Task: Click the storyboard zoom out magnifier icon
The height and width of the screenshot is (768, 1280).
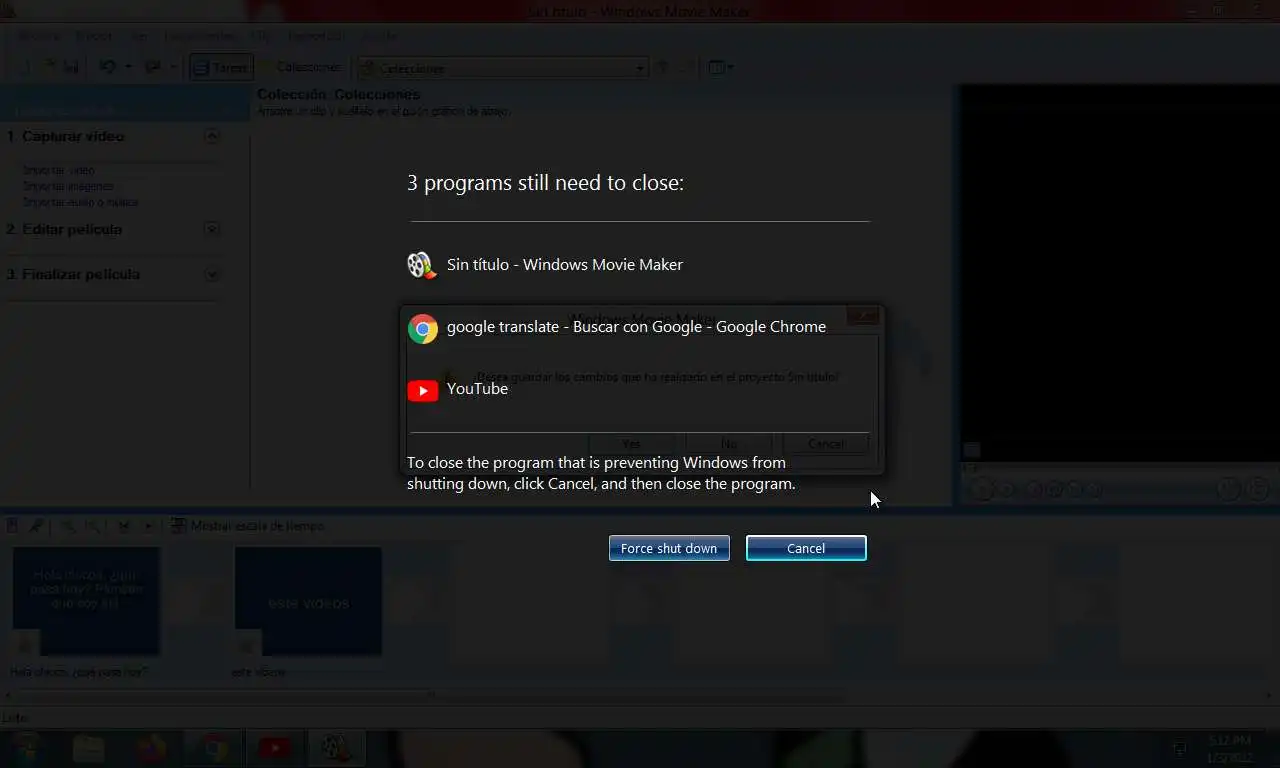Action: (91, 526)
